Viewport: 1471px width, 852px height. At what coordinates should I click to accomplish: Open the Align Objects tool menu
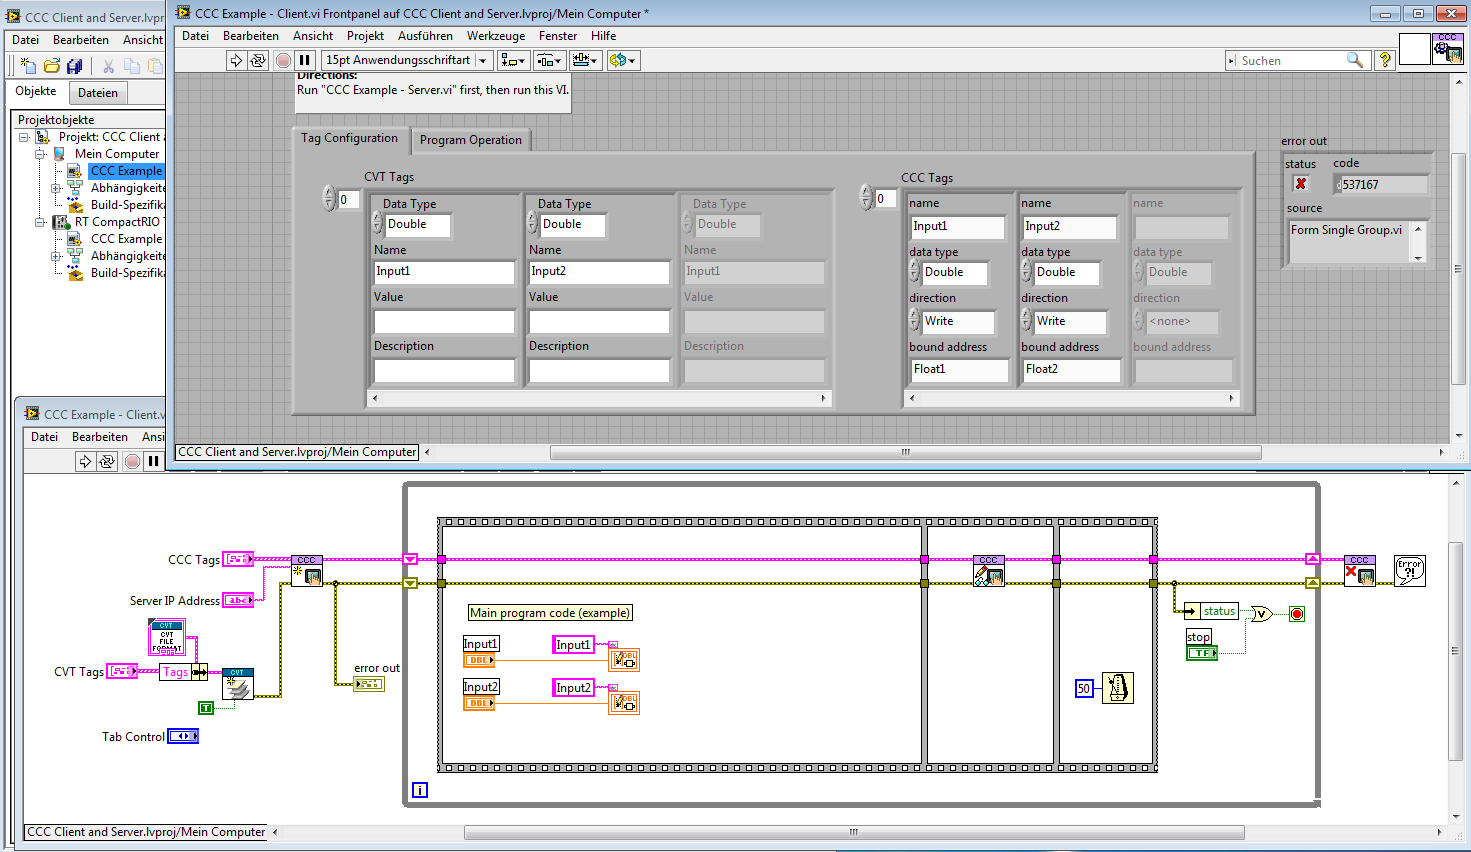(x=513, y=60)
